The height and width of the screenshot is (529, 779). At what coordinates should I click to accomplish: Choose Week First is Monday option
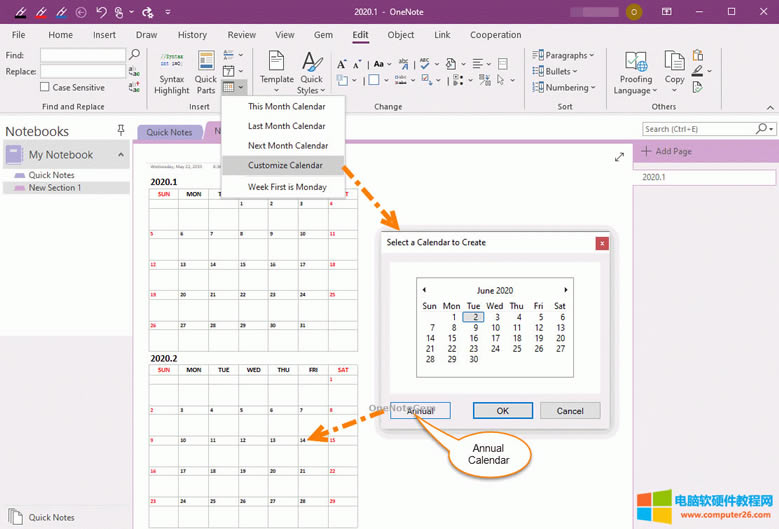288,187
